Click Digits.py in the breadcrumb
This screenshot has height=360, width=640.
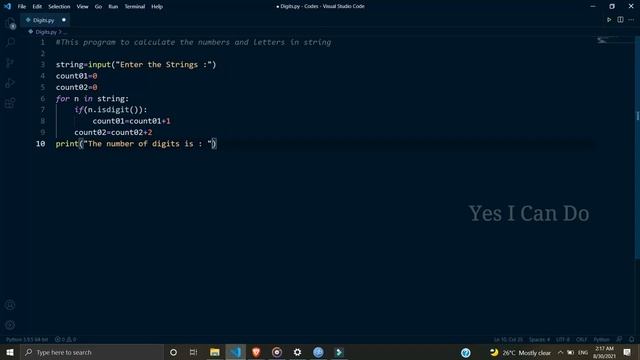pyautogui.click(x=46, y=32)
